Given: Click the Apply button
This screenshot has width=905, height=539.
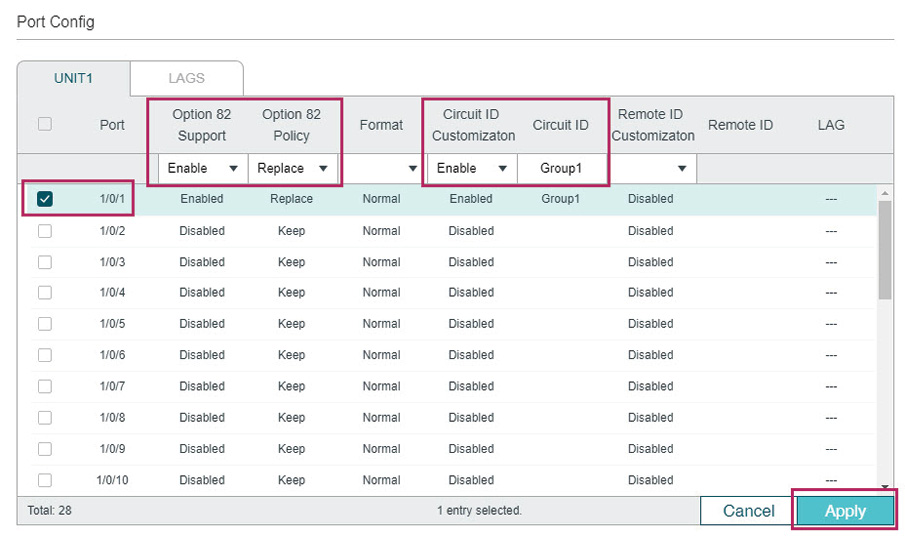Looking at the screenshot, I should tap(845, 511).
